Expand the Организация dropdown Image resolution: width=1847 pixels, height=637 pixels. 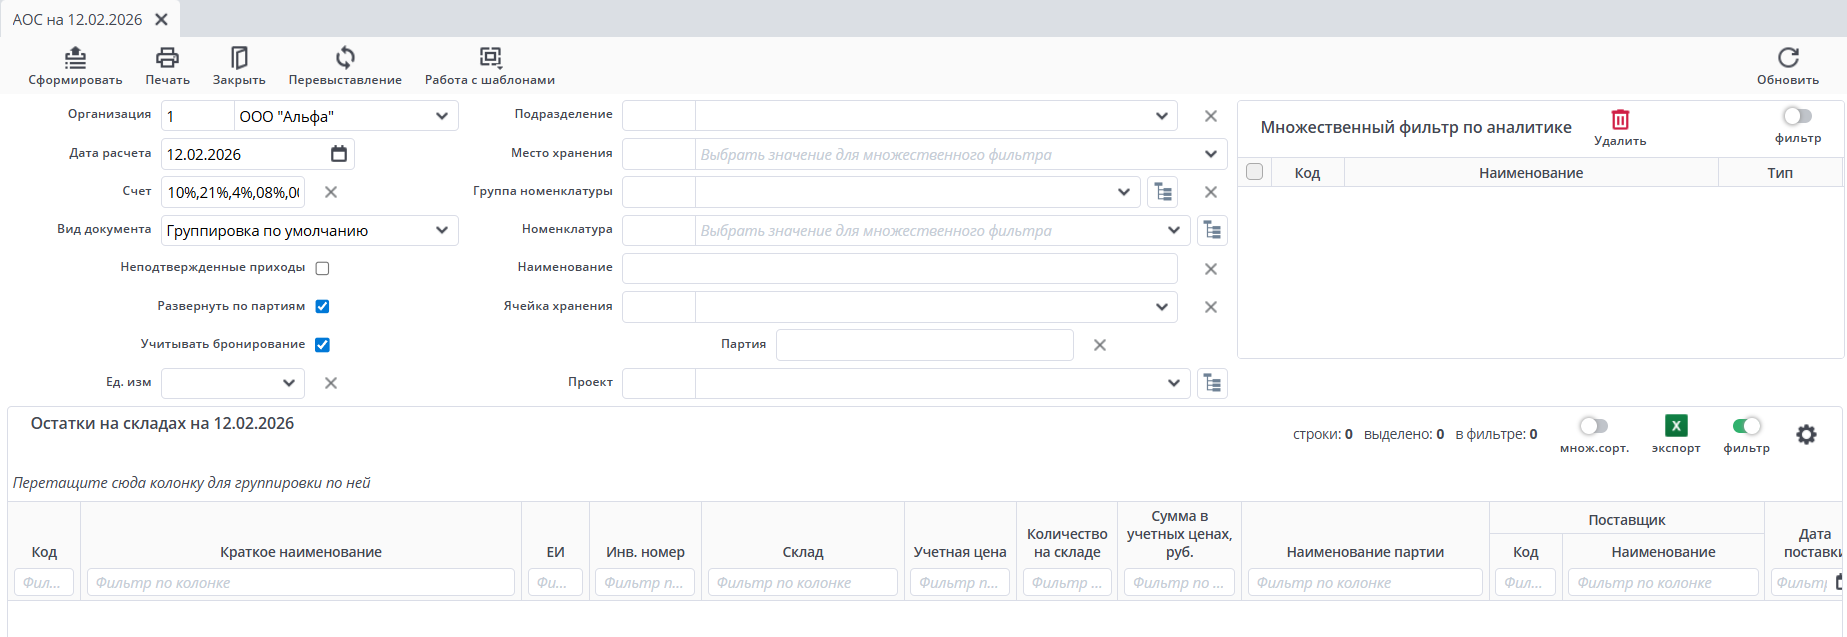click(x=442, y=116)
